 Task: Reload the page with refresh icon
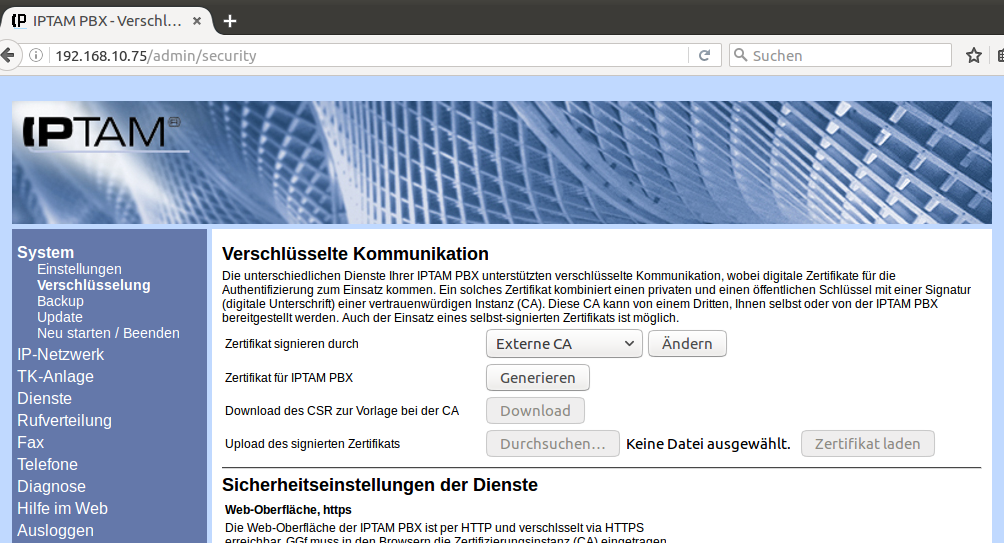[x=704, y=56]
